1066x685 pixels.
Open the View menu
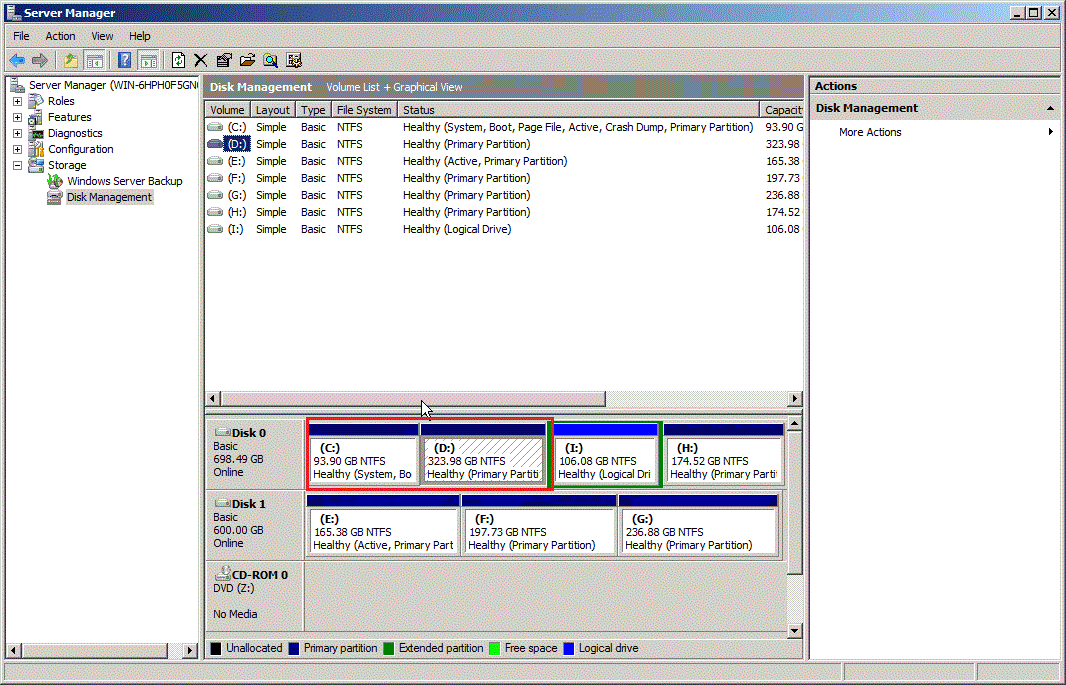(102, 36)
